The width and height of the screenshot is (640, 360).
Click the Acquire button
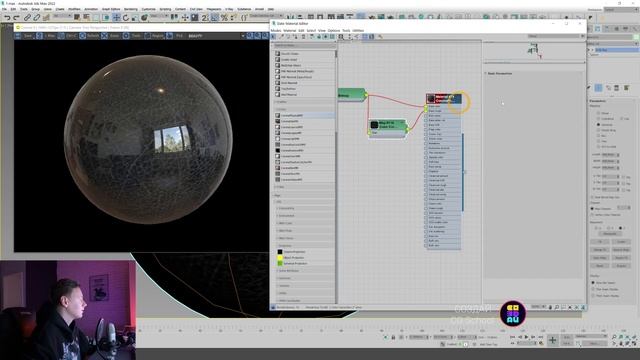click(x=621, y=265)
